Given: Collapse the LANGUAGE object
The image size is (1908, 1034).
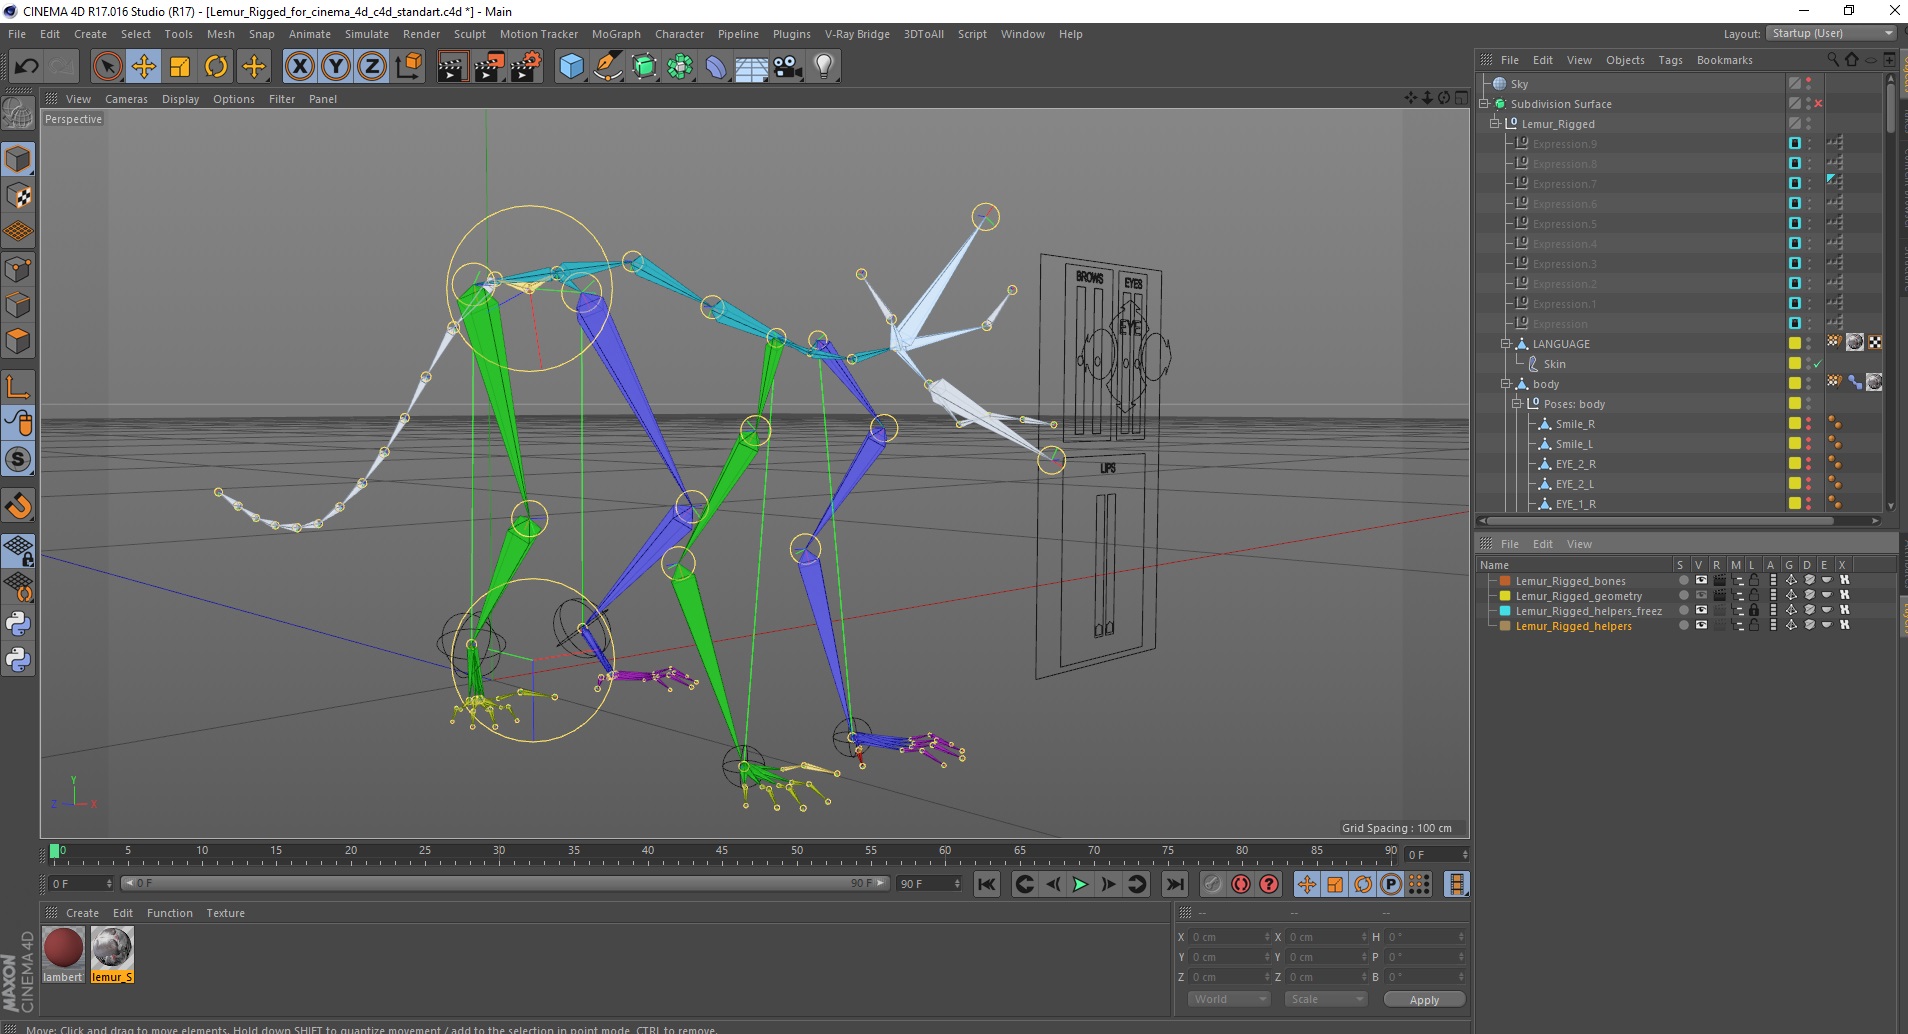Looking at the screenshot, I should (x=1506, y=344).
